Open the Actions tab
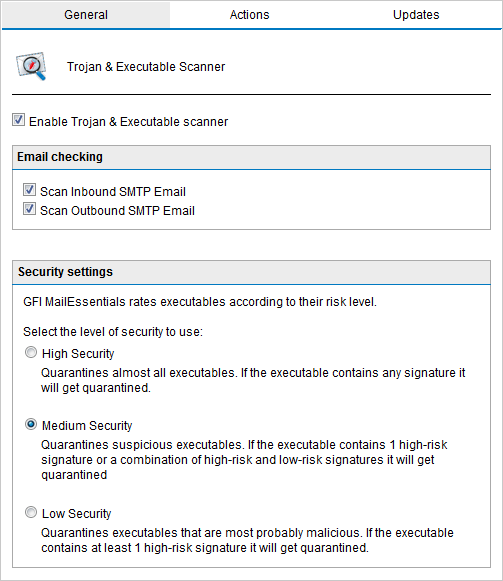The height and width of the screenshot is (581, 503). 249,14
